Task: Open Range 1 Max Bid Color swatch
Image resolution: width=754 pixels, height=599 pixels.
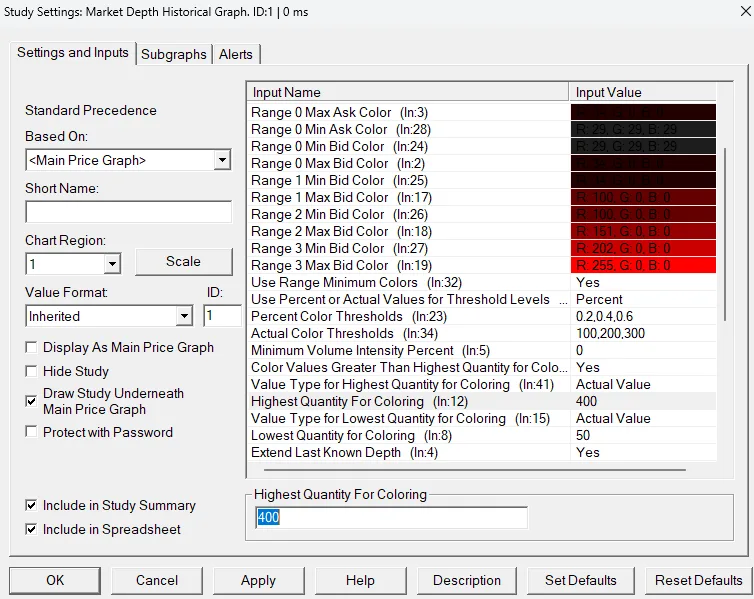Action: click(643, 198)
